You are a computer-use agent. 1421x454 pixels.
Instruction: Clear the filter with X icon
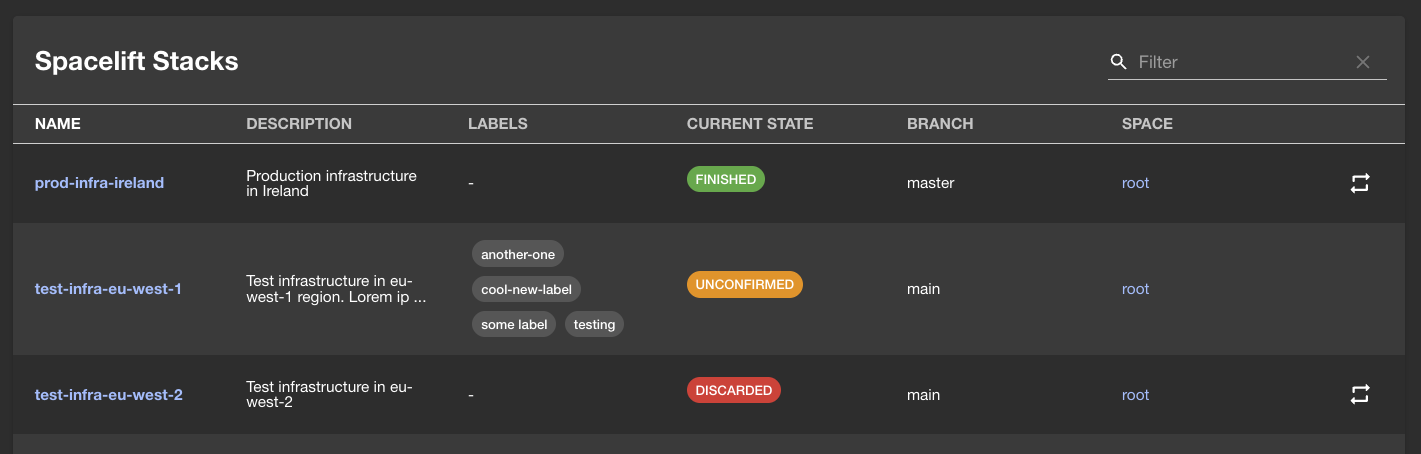pyautogui.click(x=1363, y=62)
